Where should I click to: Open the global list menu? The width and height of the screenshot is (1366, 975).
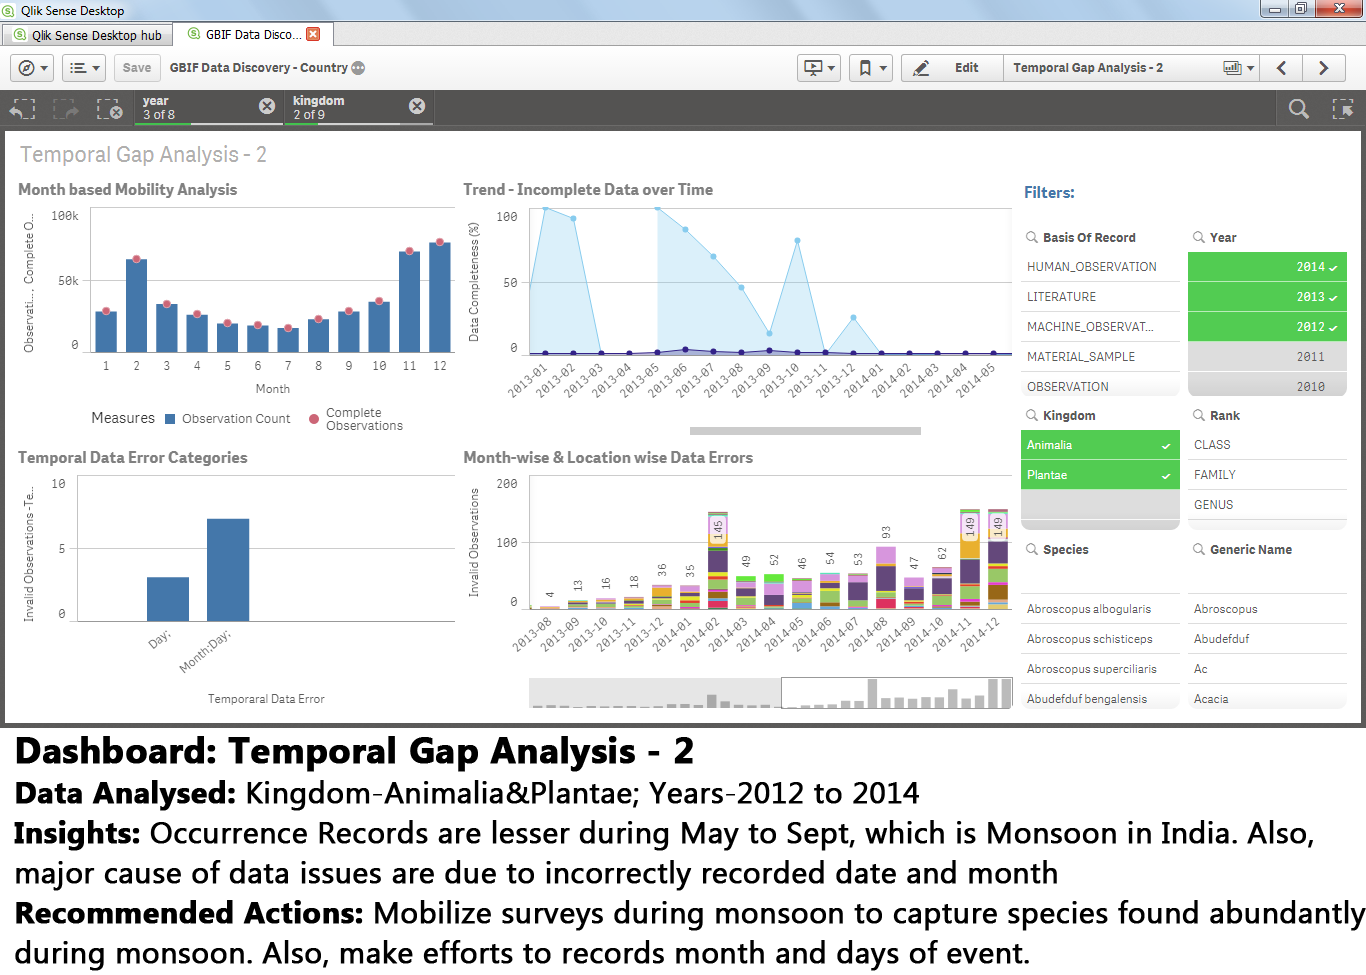tap(84, 68)
